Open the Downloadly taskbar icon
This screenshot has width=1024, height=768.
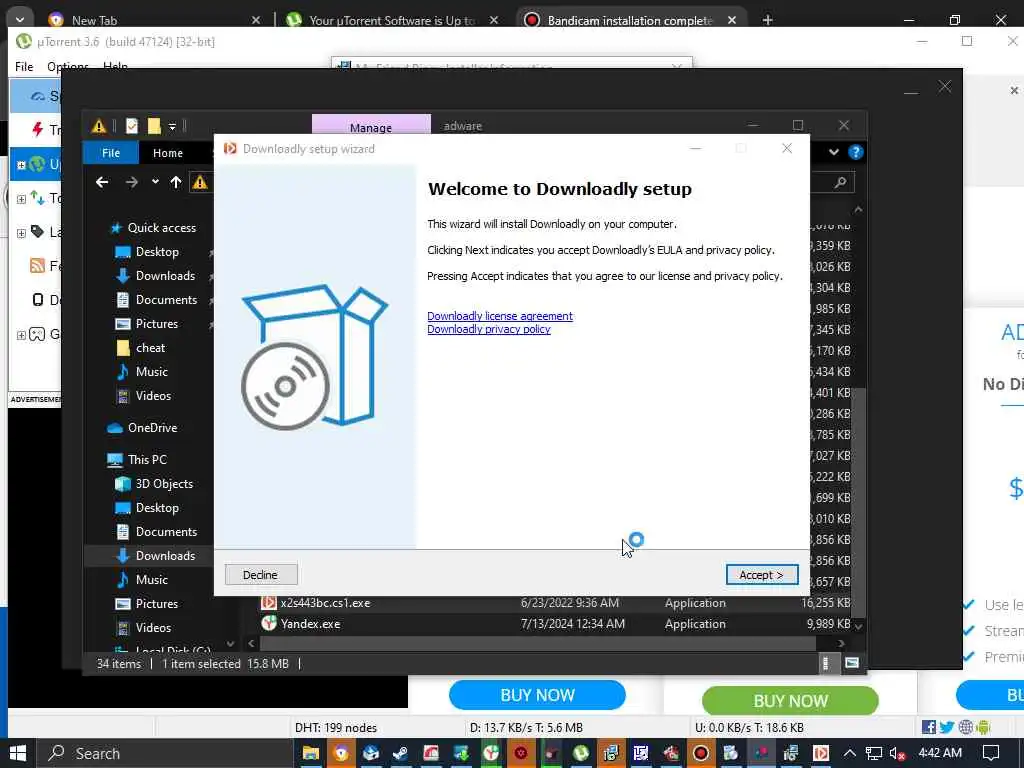pyautogui.click(x=821, y=754)
